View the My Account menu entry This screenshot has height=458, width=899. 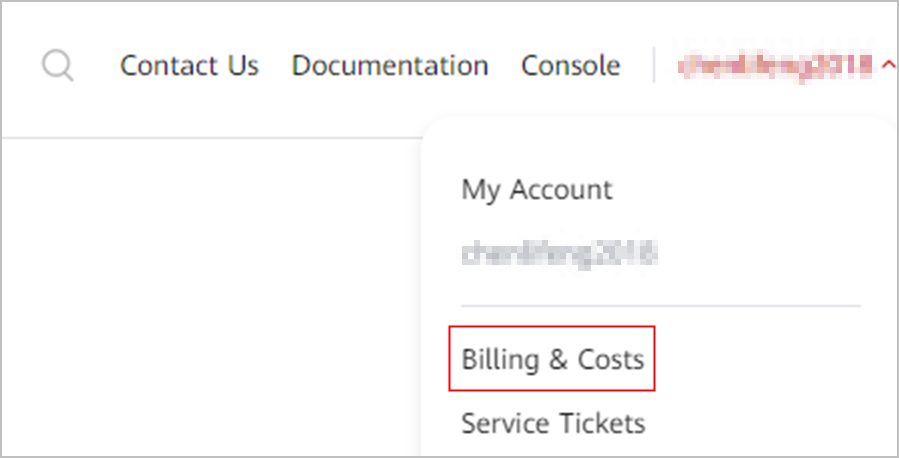[x=536, y=189]
